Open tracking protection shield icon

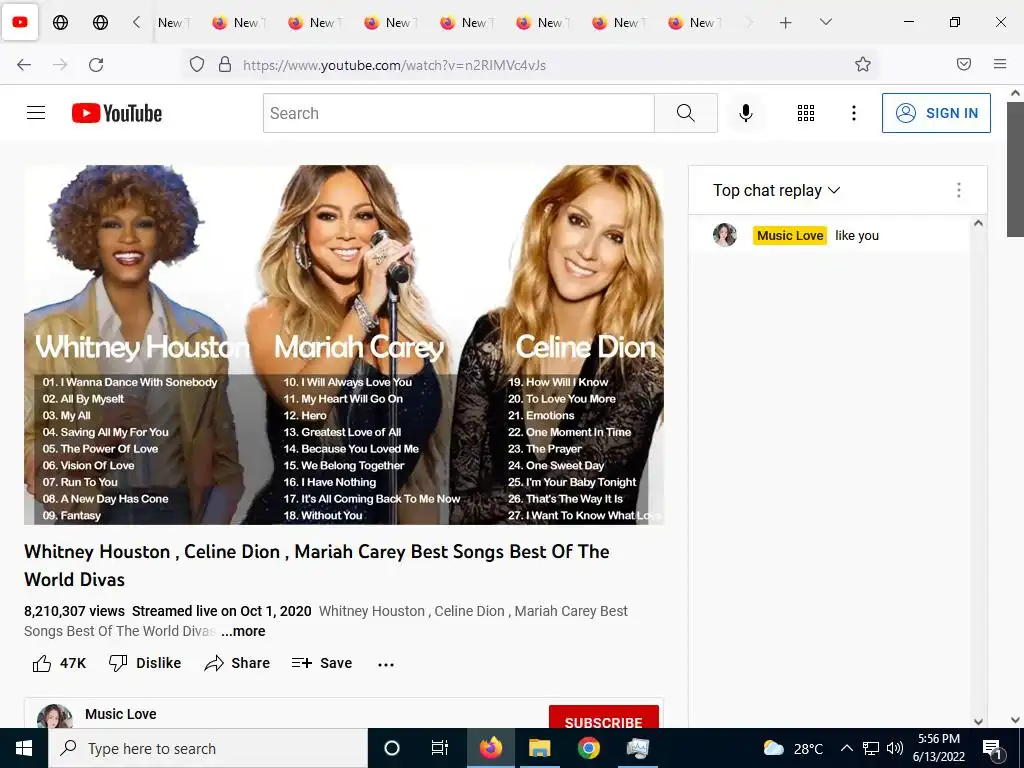[x=197, y=64]
